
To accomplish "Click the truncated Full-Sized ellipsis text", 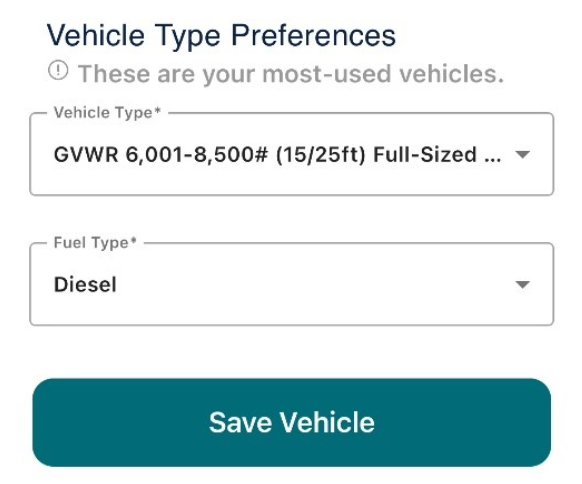I will pyautogui.click(x=437, y=154).
